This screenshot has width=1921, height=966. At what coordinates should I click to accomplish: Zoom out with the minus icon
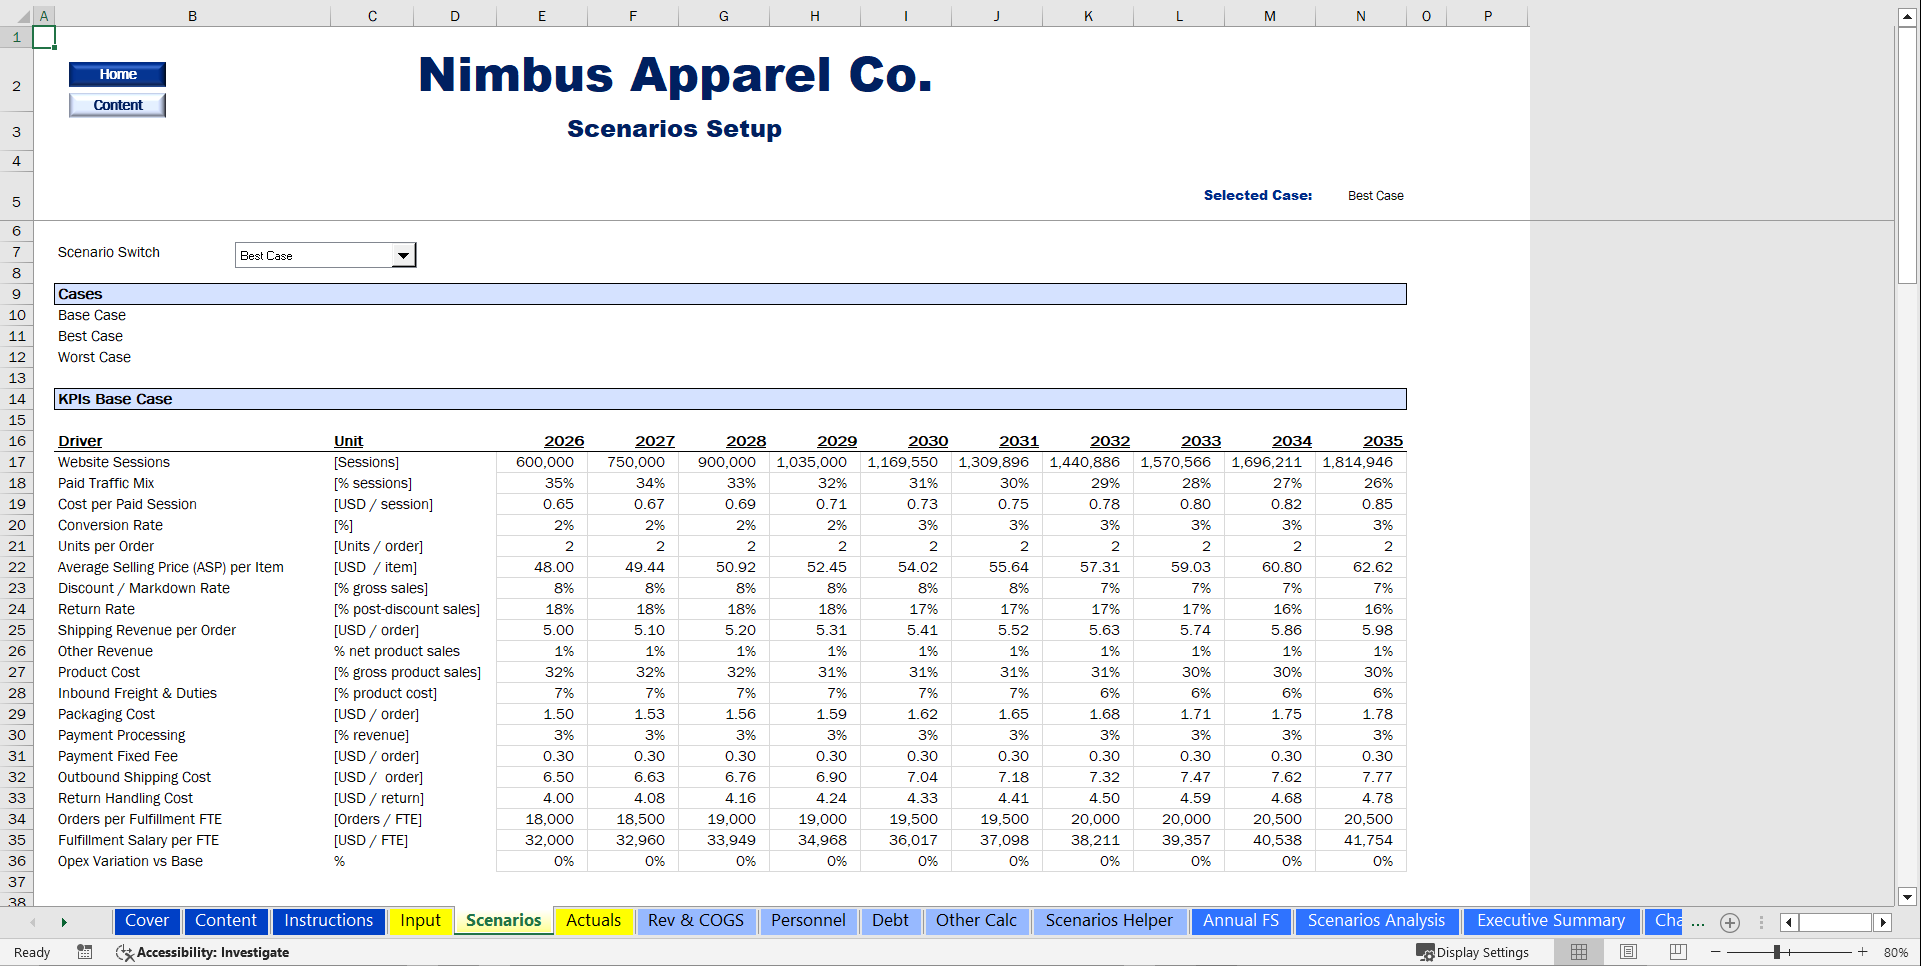pos(1718,952)
